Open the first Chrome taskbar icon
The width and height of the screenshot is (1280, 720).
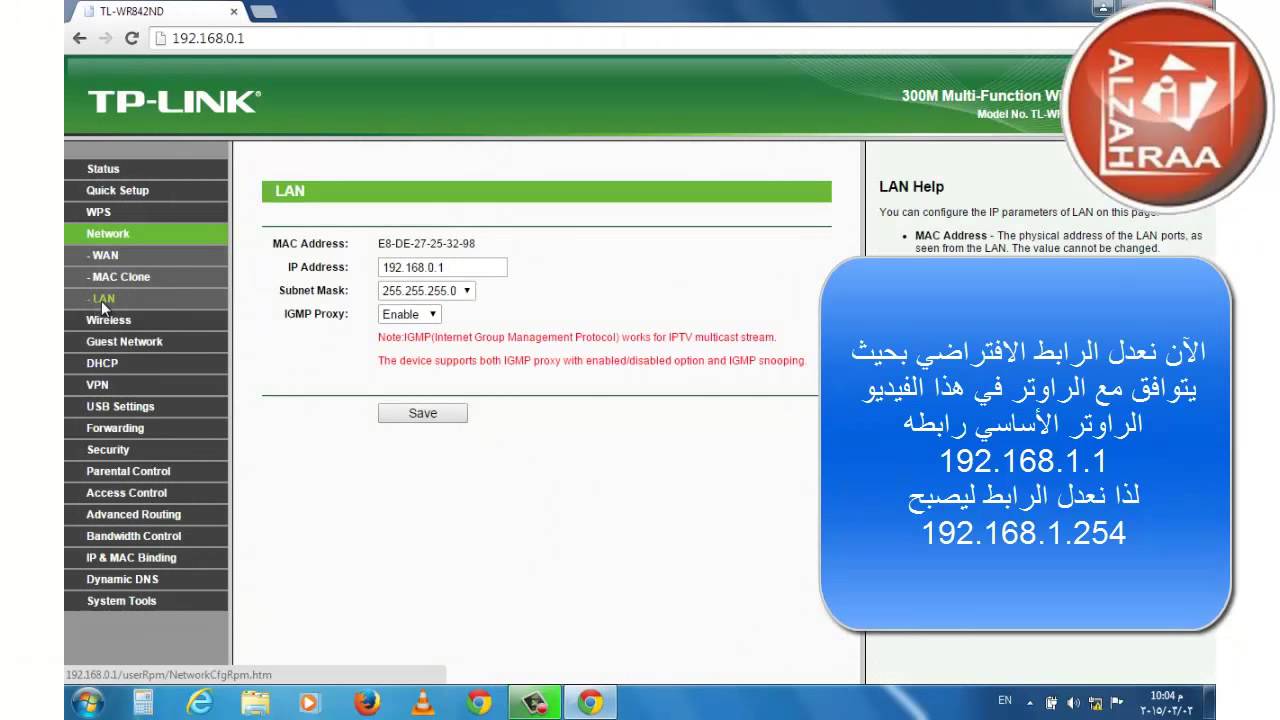pyautogui.click(x=479, y=702)
